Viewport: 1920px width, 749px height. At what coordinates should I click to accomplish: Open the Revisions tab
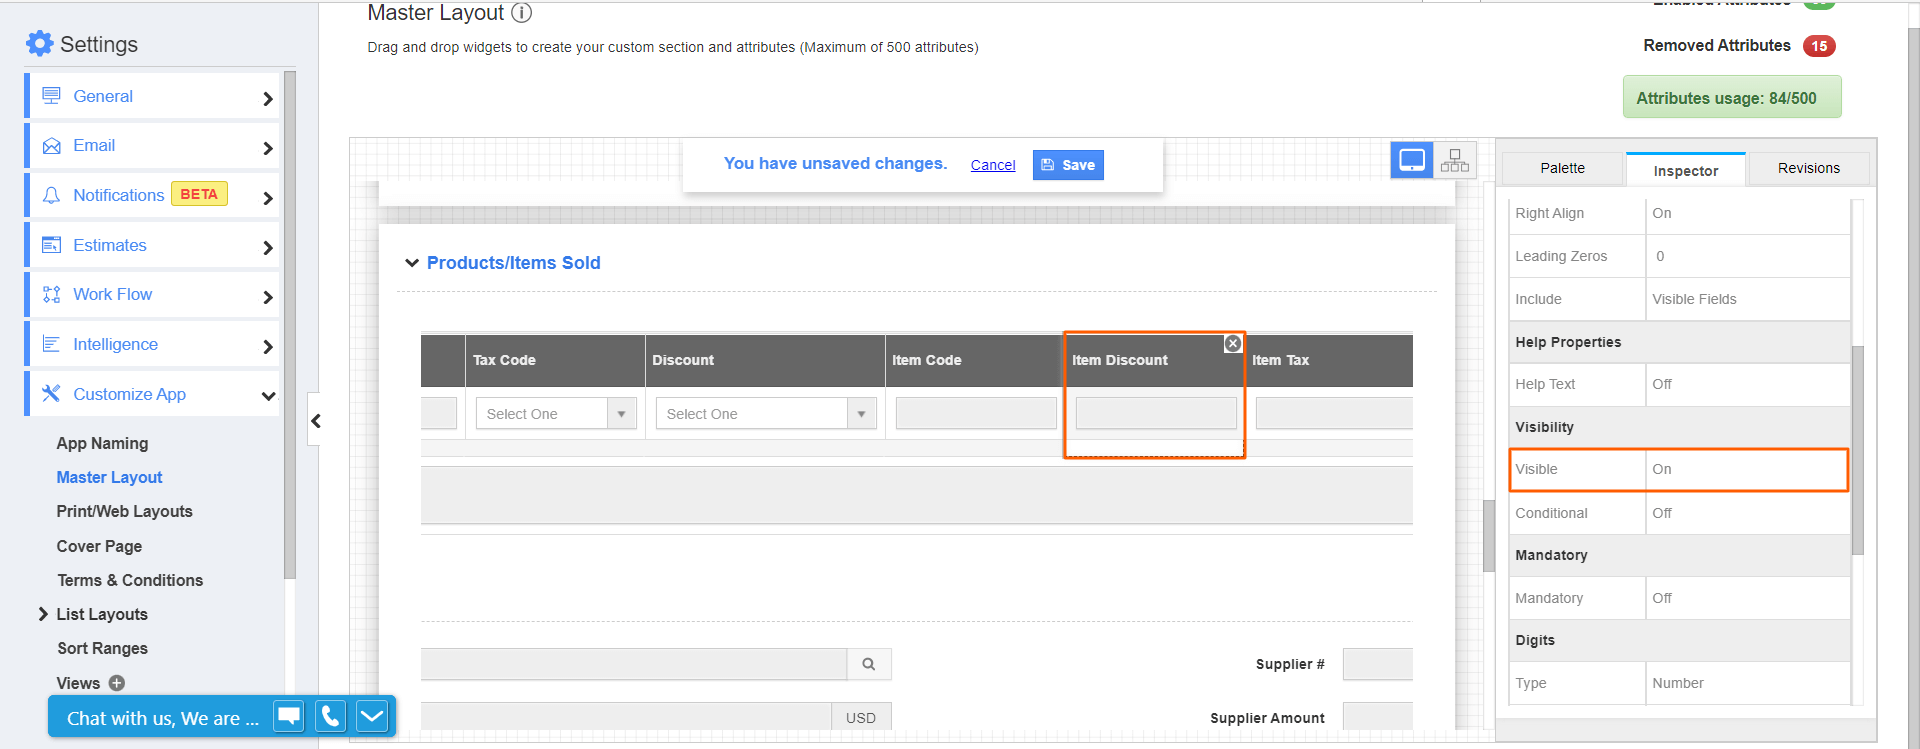click(x=1808, y=168)
